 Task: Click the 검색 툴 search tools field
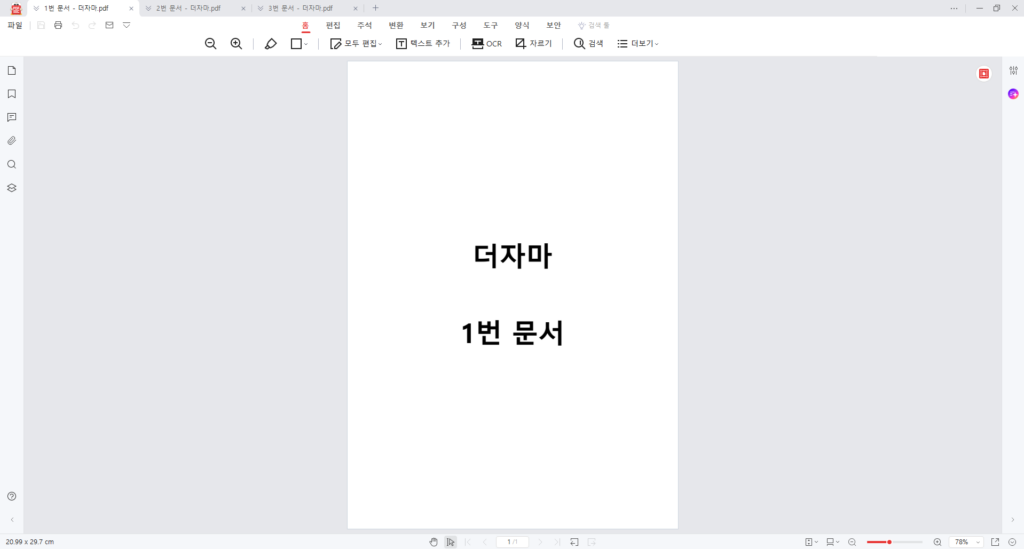594,25
